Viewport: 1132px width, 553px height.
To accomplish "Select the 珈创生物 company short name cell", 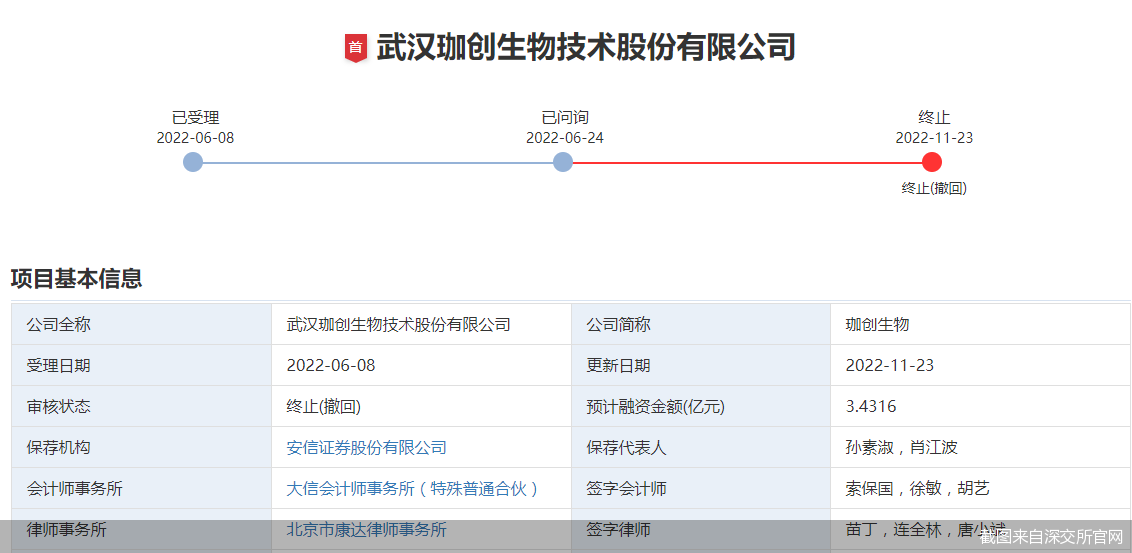I will [x=877, y=325].
